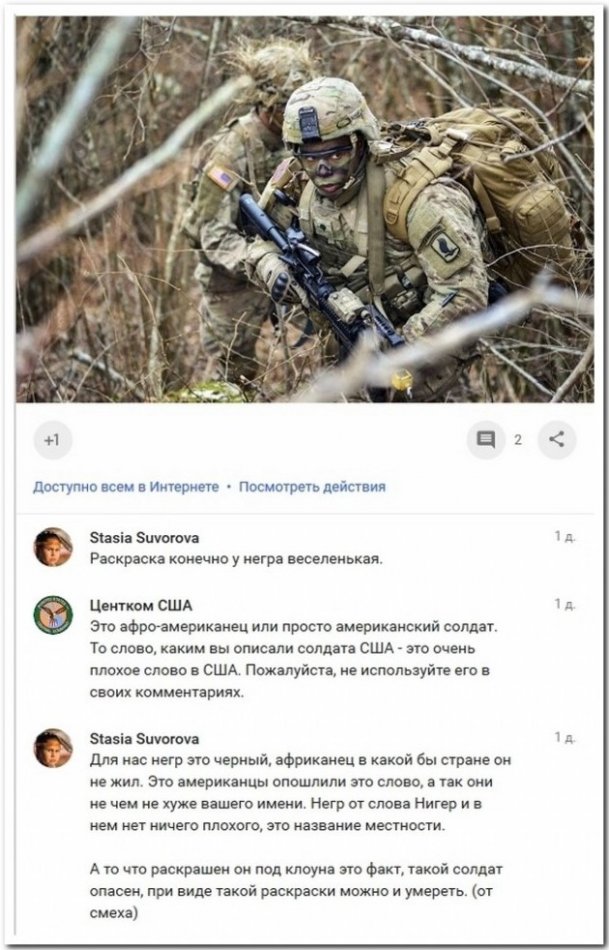Click the +1 button under the photo
This screenshot has width=609, height=950.
53,440
